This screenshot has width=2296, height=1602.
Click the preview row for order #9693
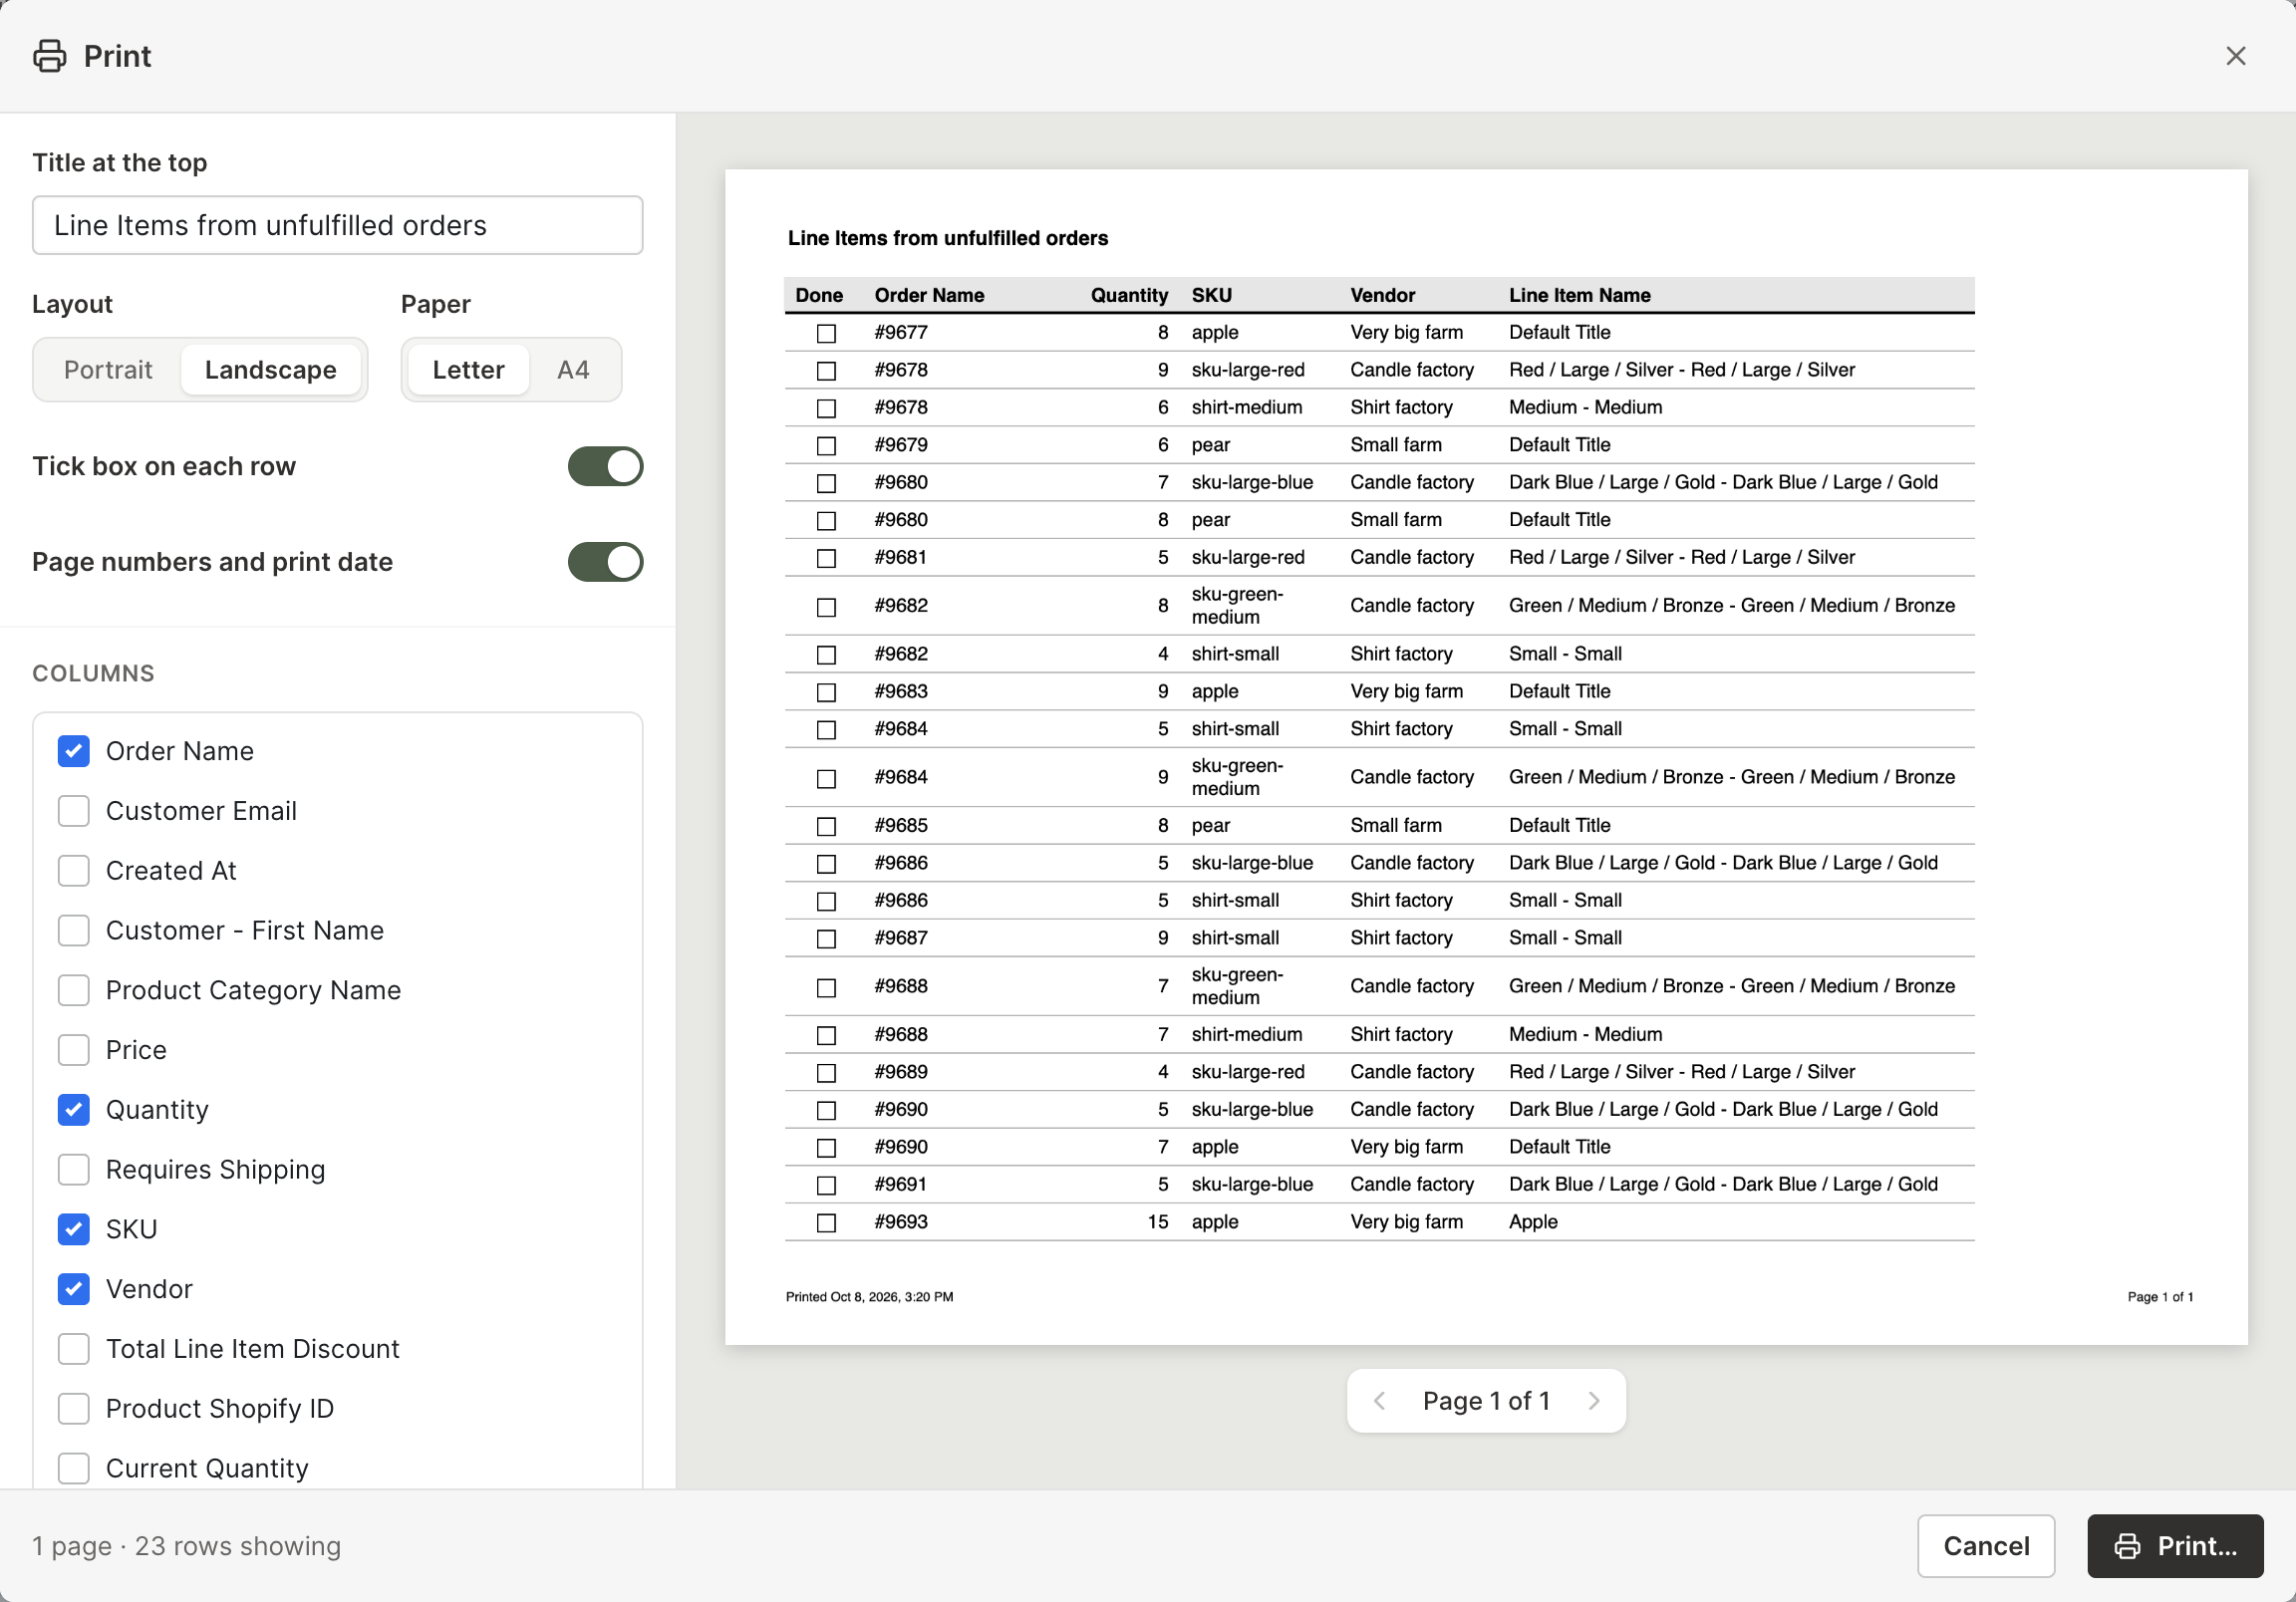click(1378, 1222)
